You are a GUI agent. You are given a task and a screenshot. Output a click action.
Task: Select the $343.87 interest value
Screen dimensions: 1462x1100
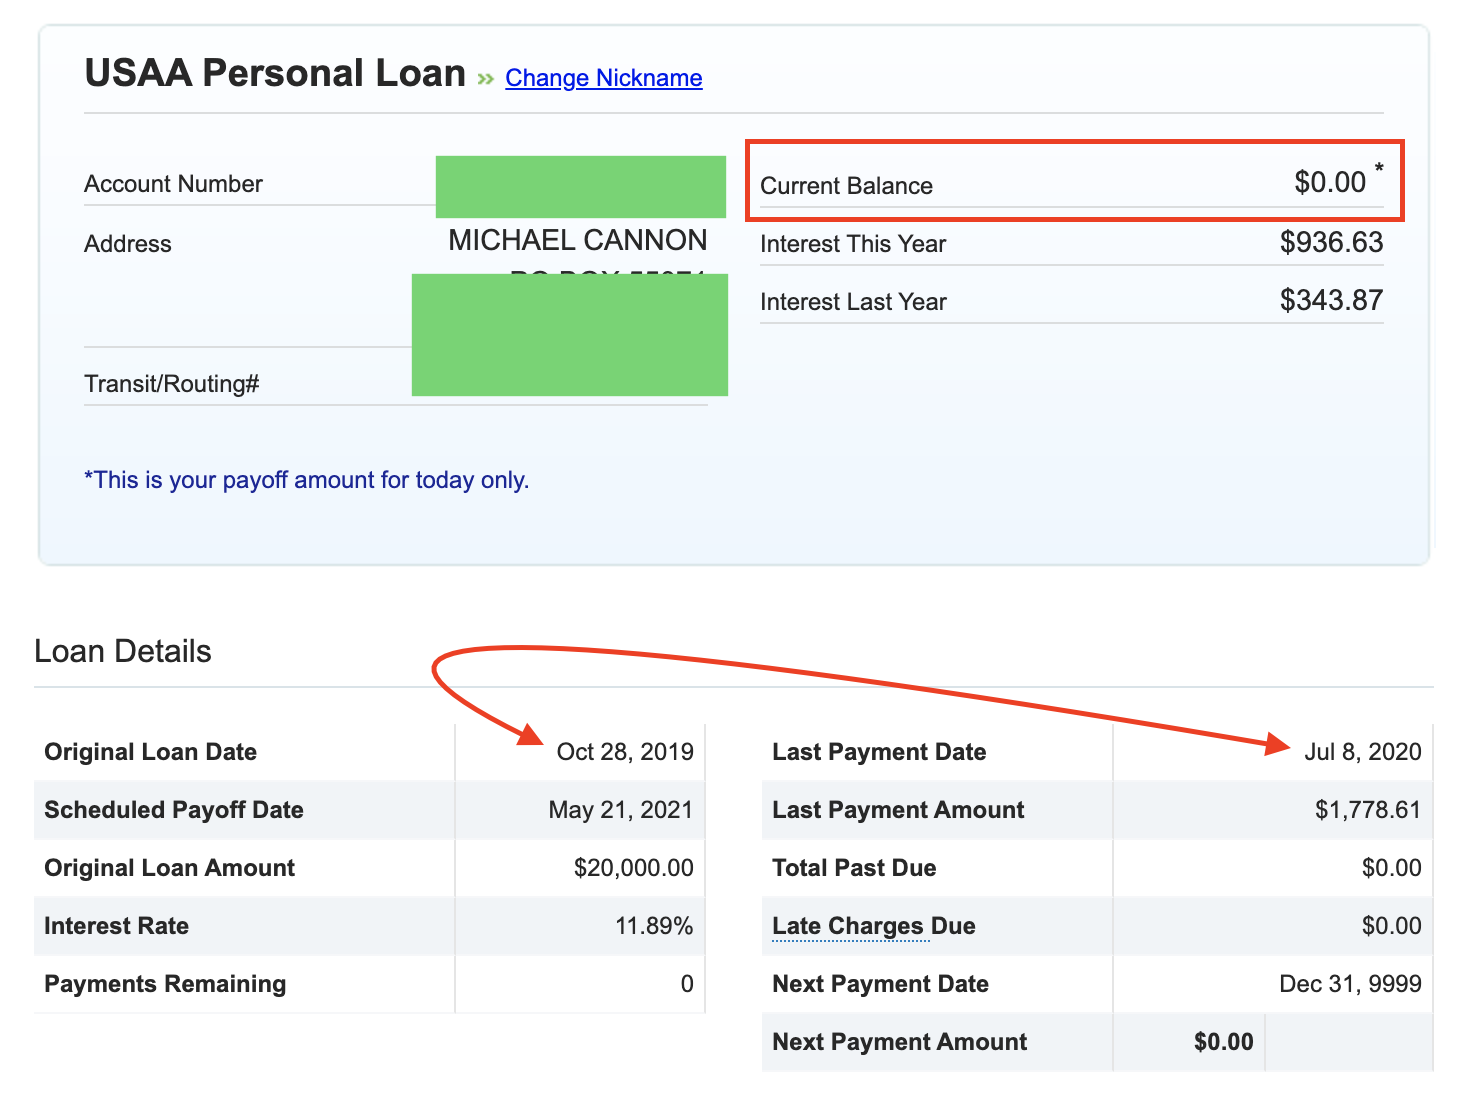1331,300
